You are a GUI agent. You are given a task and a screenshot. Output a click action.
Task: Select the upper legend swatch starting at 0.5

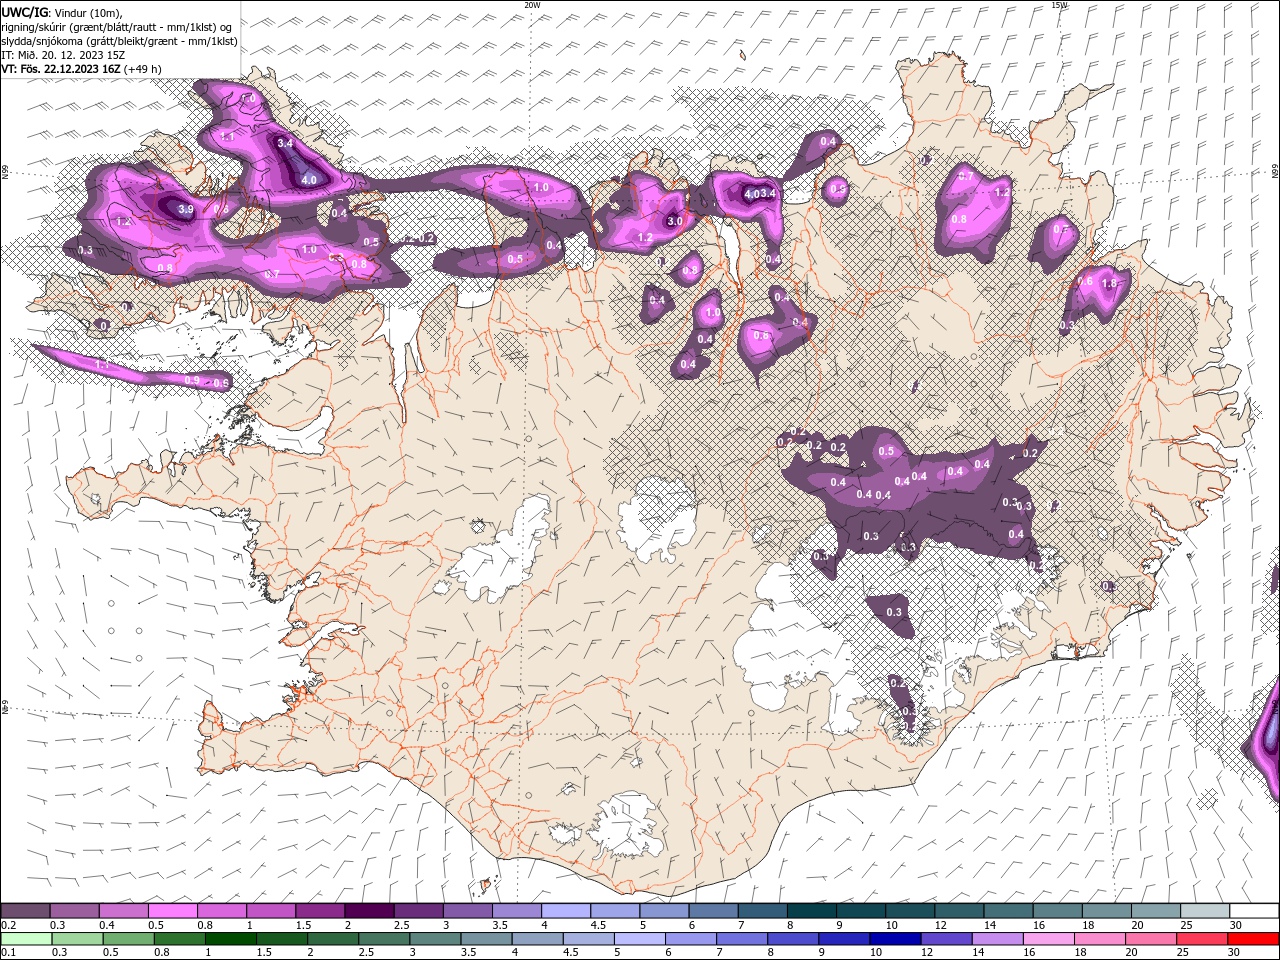[x=172, y=911]
